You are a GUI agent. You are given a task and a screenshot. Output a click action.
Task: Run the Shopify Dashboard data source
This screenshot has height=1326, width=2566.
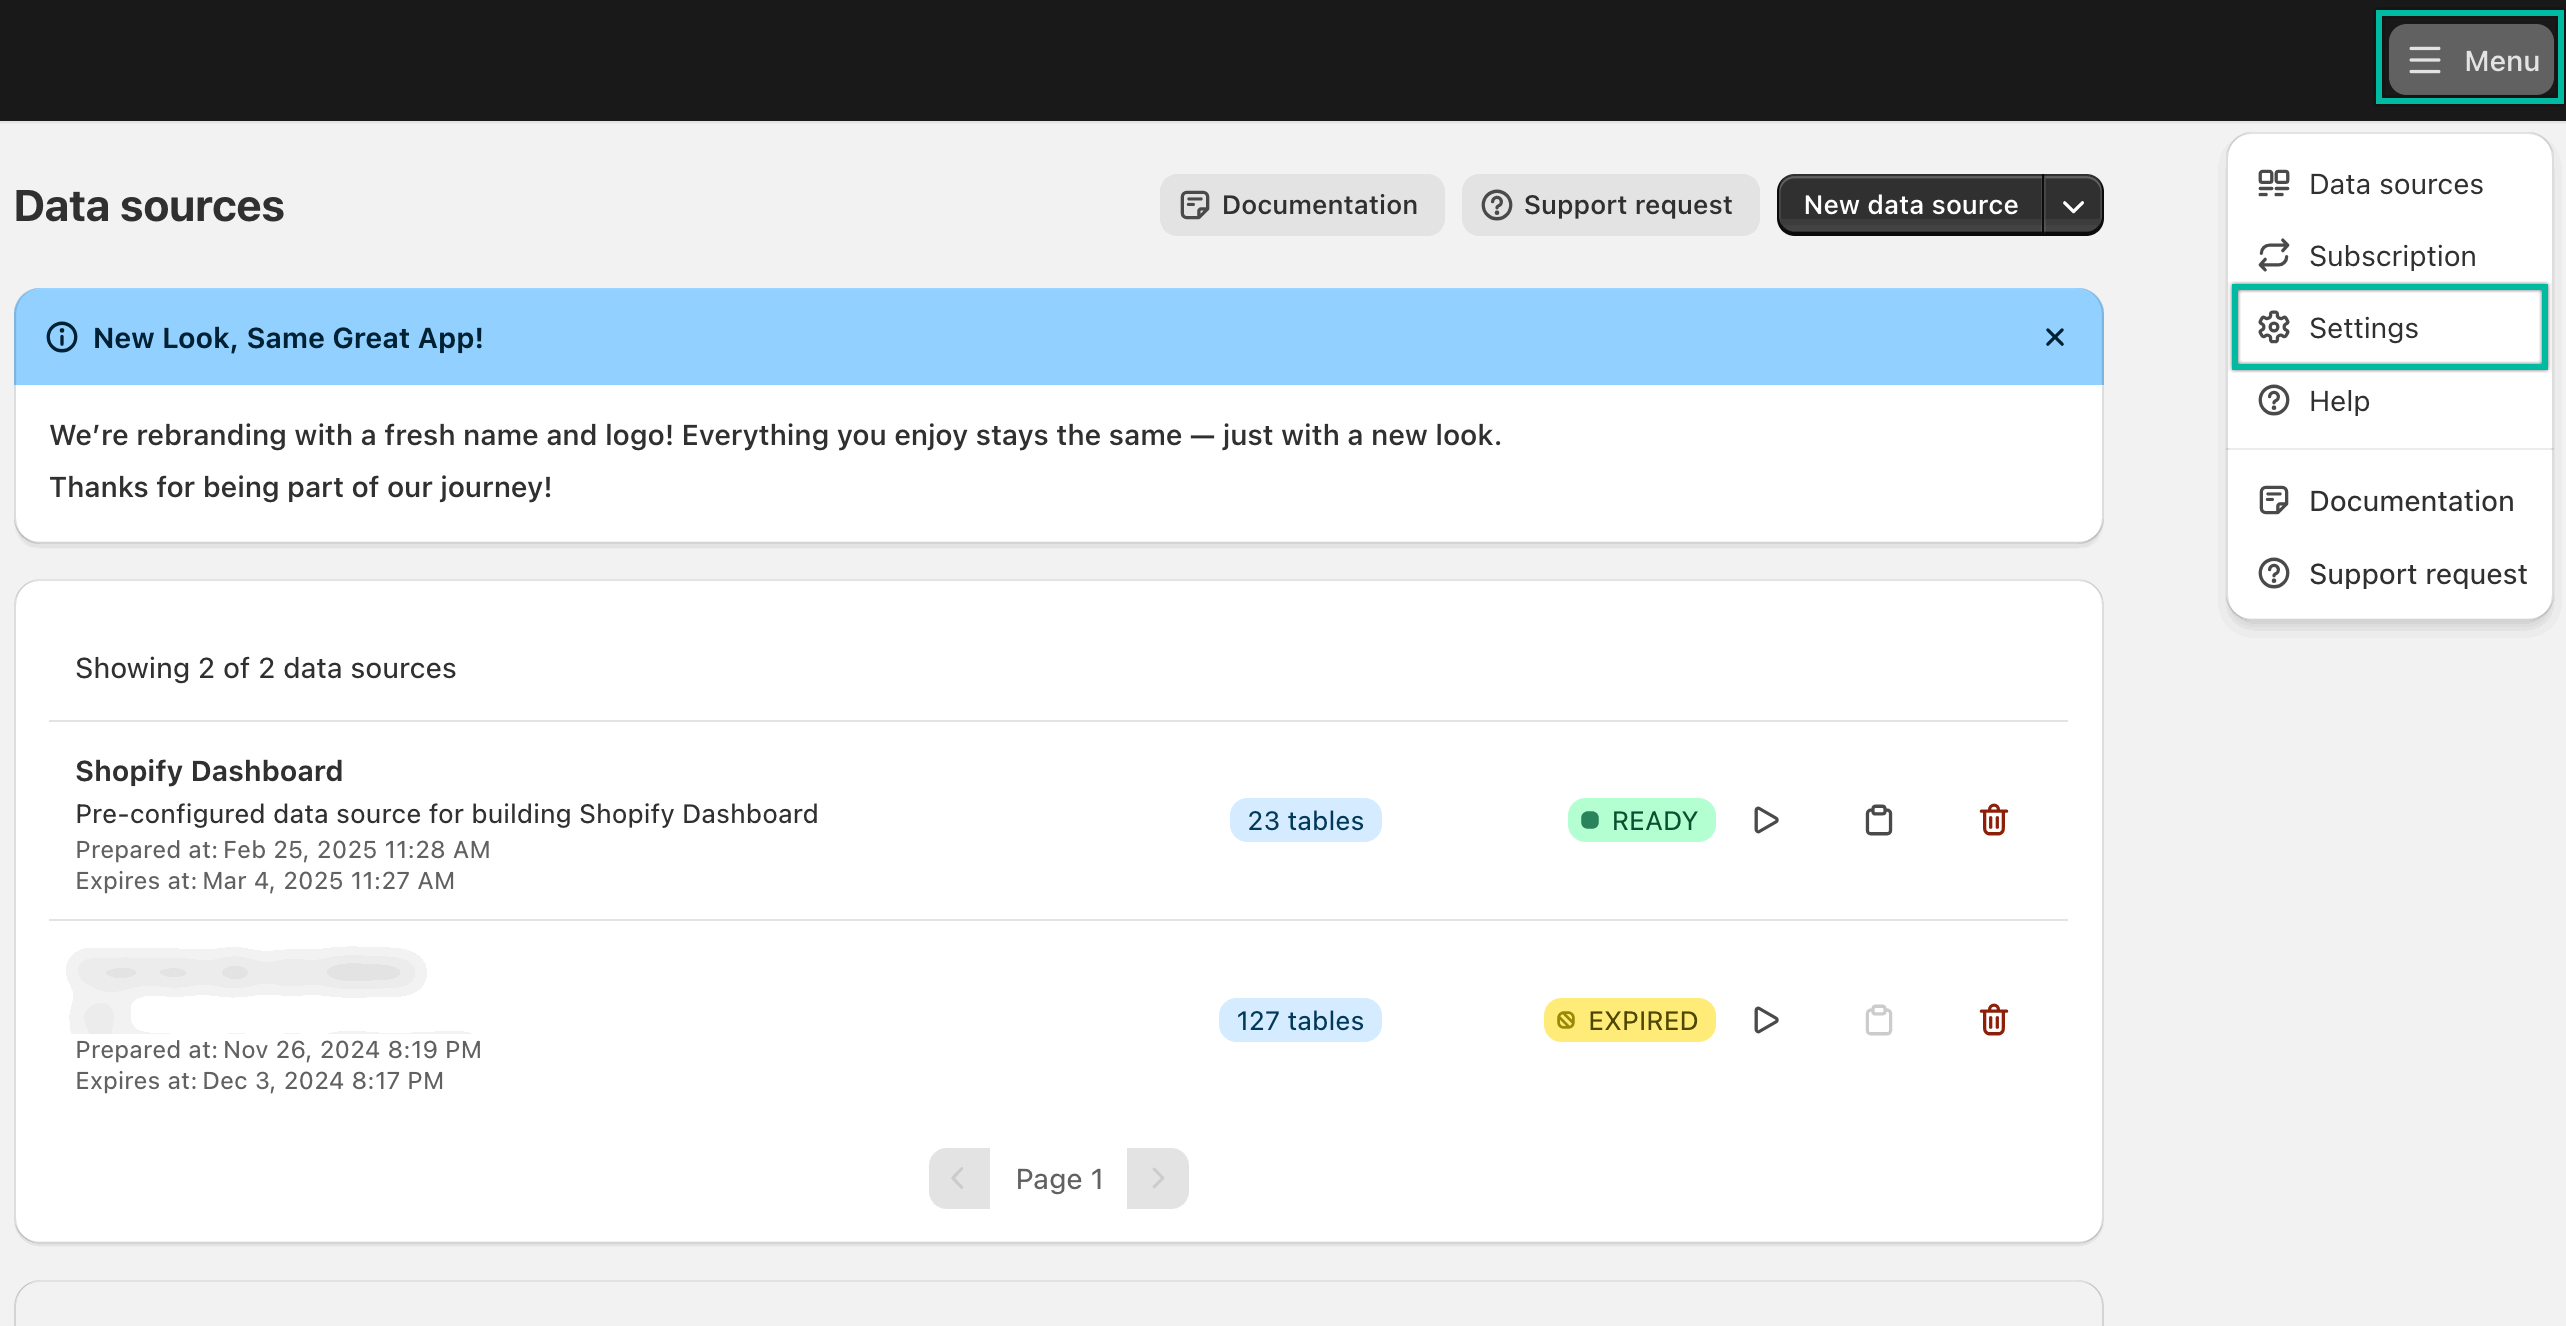(x=1765, y=819)
